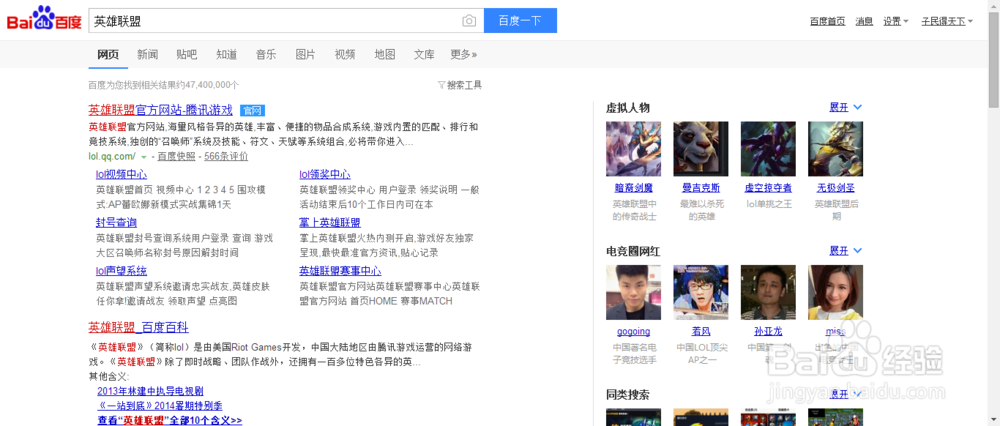Open 消息 link in header

click(x=864, y=21)
